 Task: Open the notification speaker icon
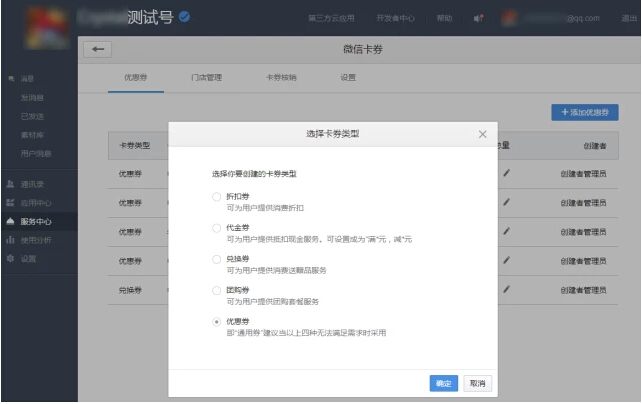pyautogui.click(x=478, y=18)
